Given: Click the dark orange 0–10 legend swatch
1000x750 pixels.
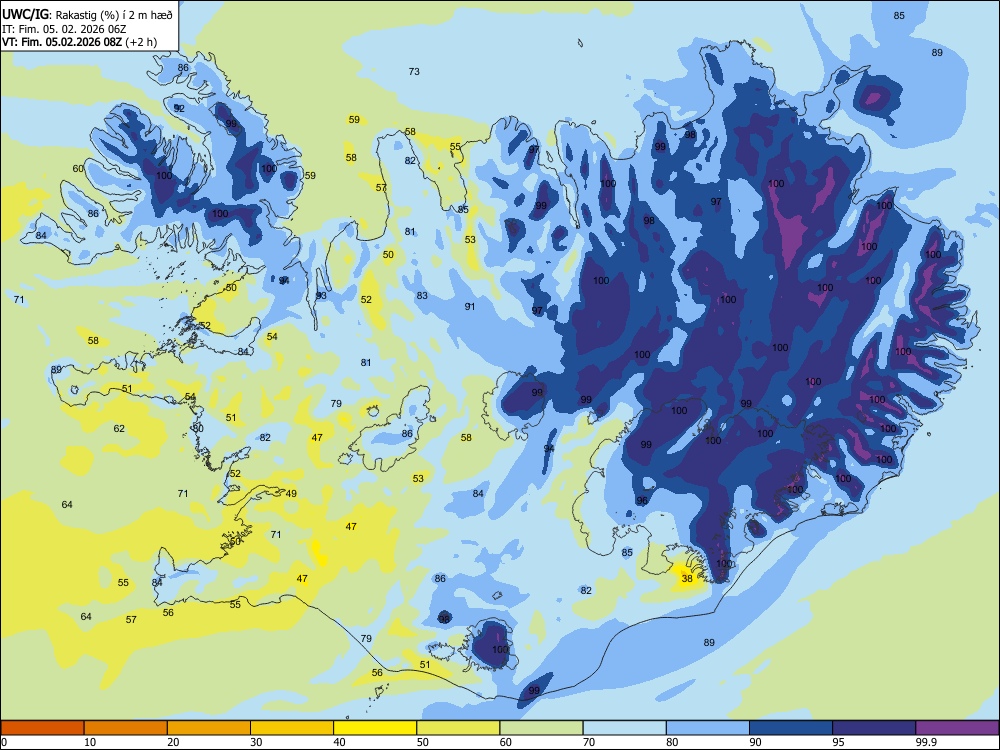Looking at the screenshot, I should click(42, 728).
